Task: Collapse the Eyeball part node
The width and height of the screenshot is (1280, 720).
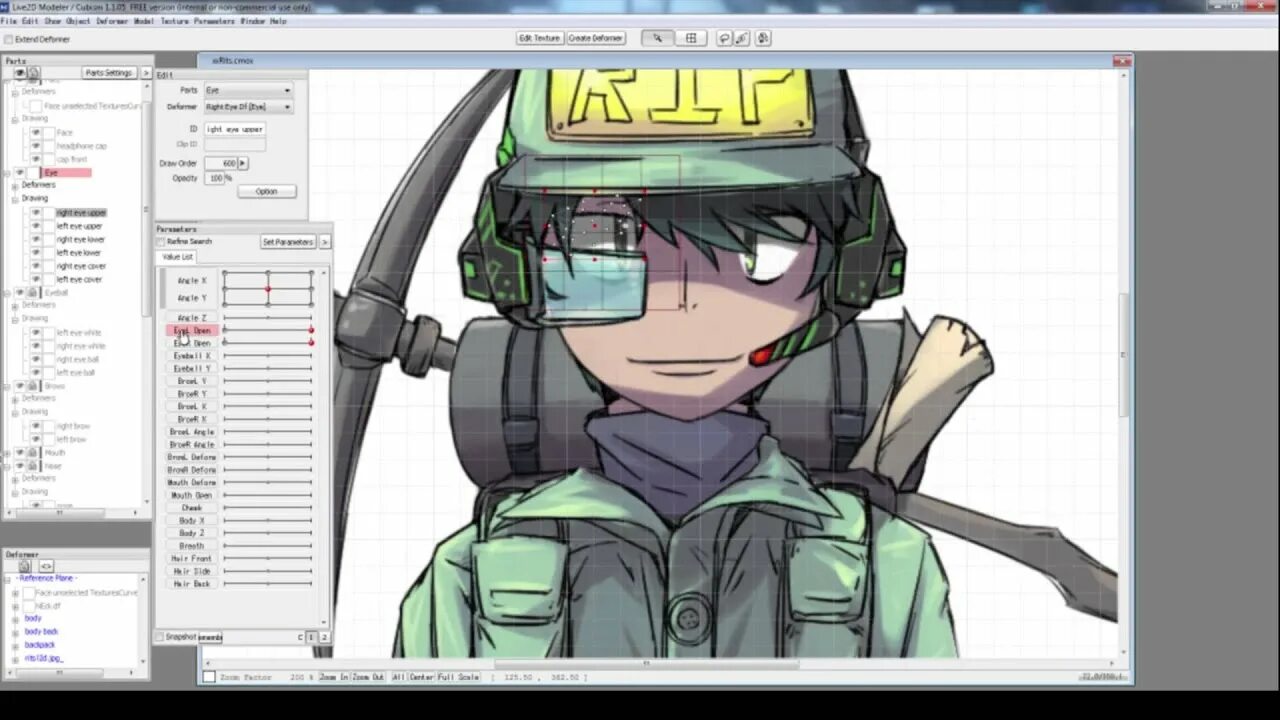Action: point(8,292)
